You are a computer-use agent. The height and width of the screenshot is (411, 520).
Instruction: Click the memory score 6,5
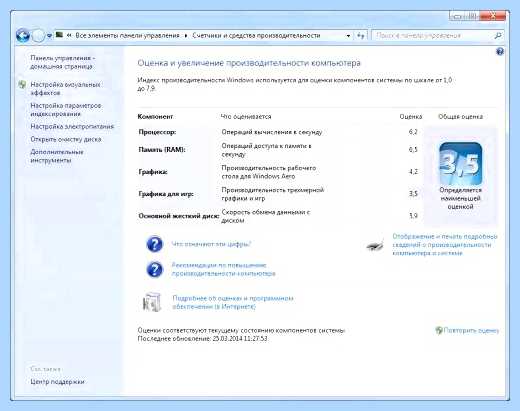(x=413, y=149)
